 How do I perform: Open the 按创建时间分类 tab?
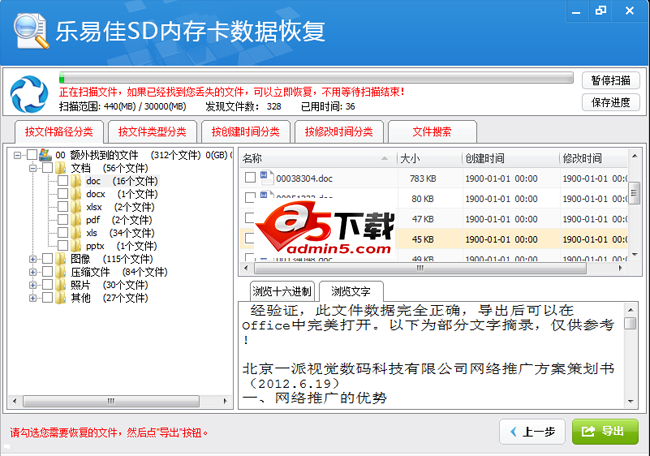(x=245, y=132)
